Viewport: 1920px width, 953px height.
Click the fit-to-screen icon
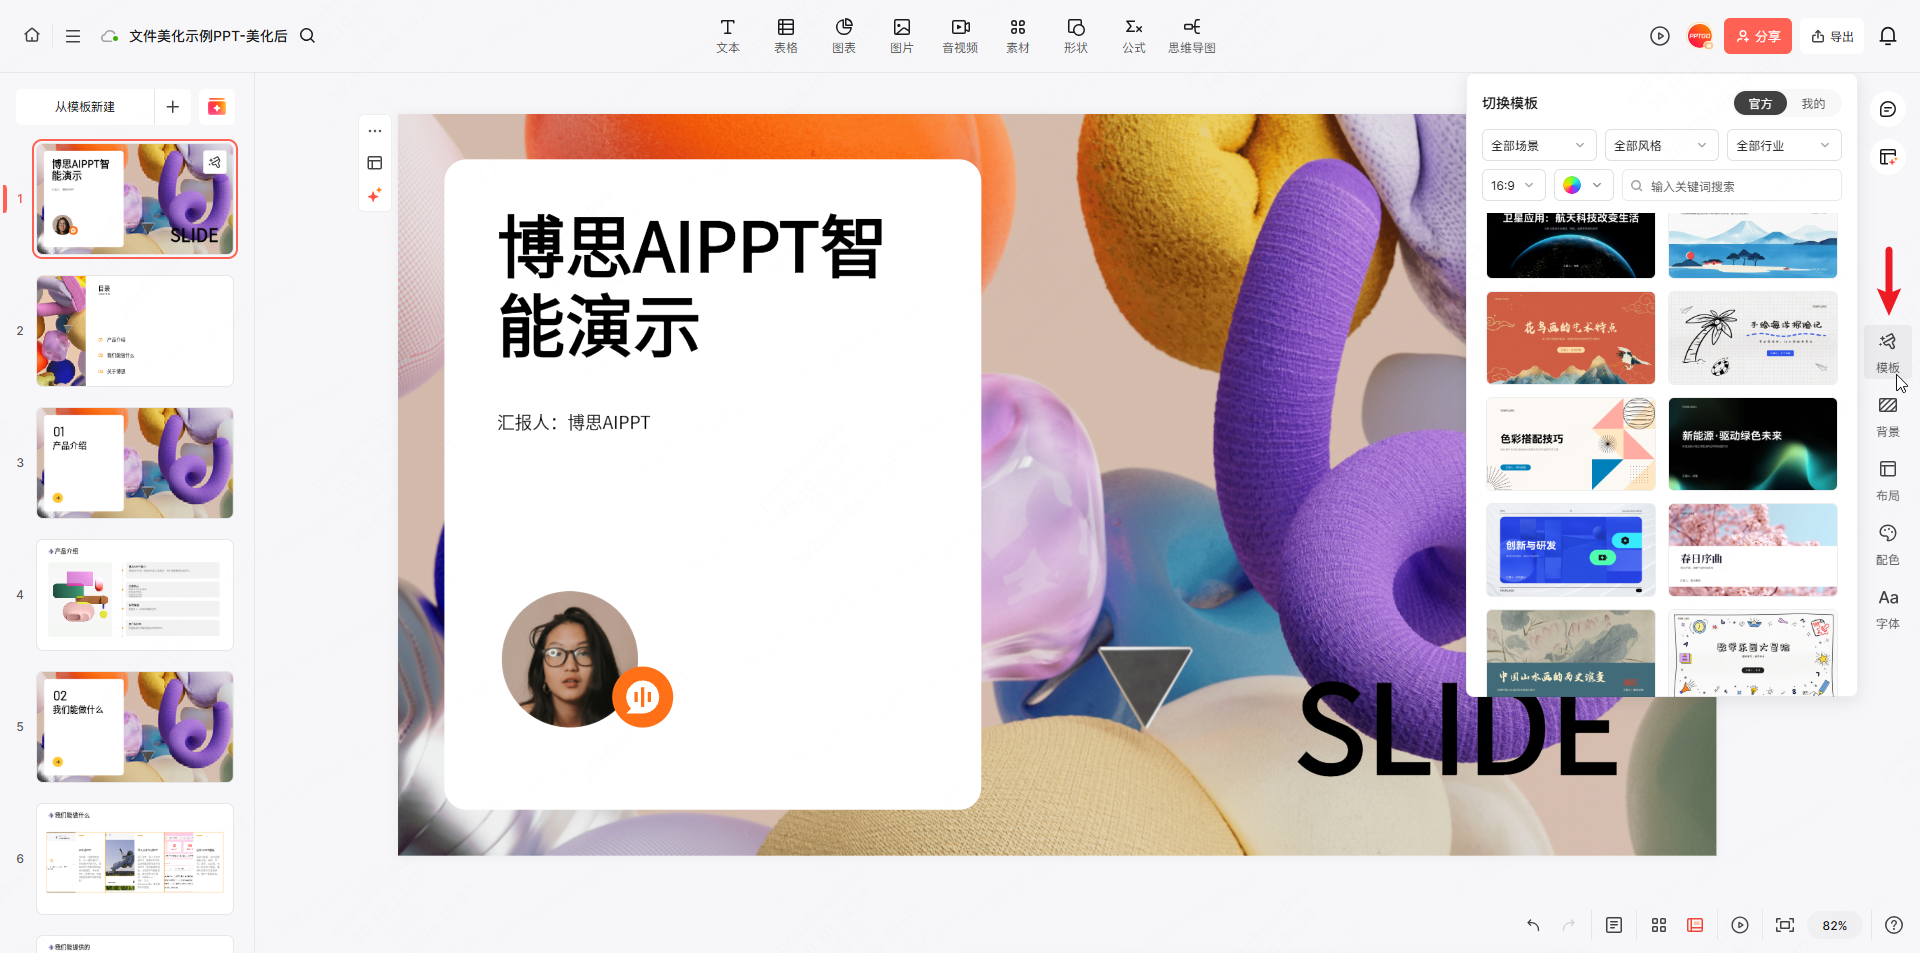tap(1785, 925)
